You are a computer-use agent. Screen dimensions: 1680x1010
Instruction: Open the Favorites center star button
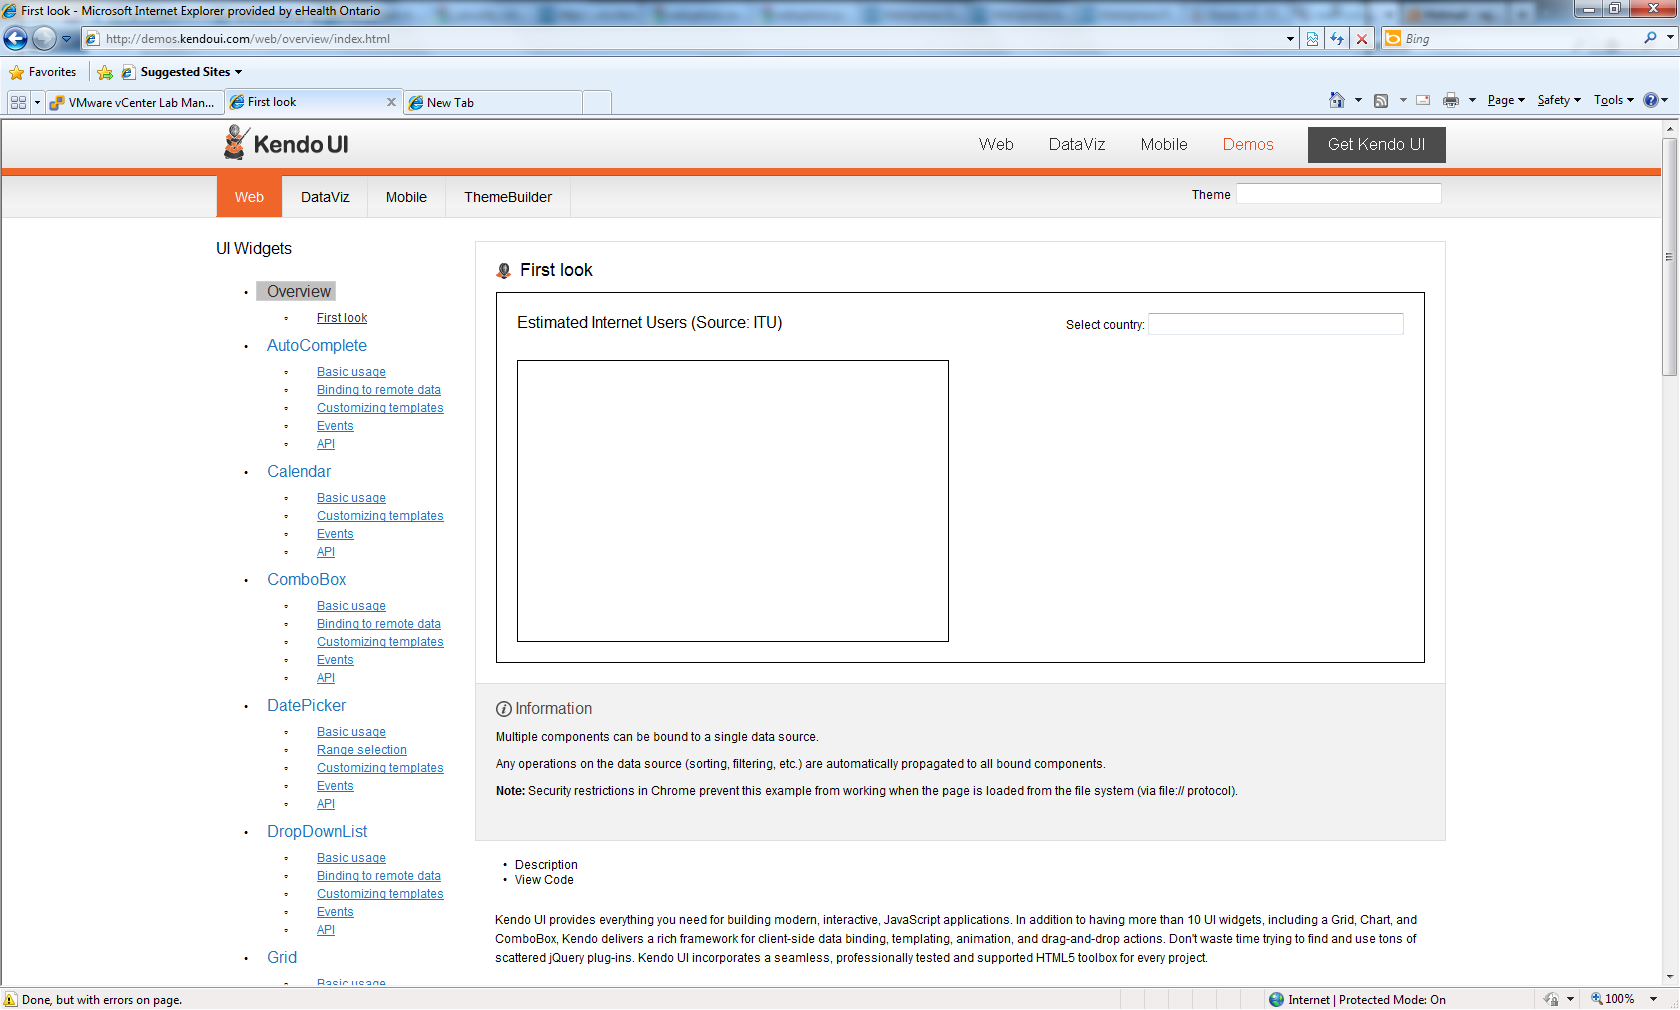click(43, 72)
